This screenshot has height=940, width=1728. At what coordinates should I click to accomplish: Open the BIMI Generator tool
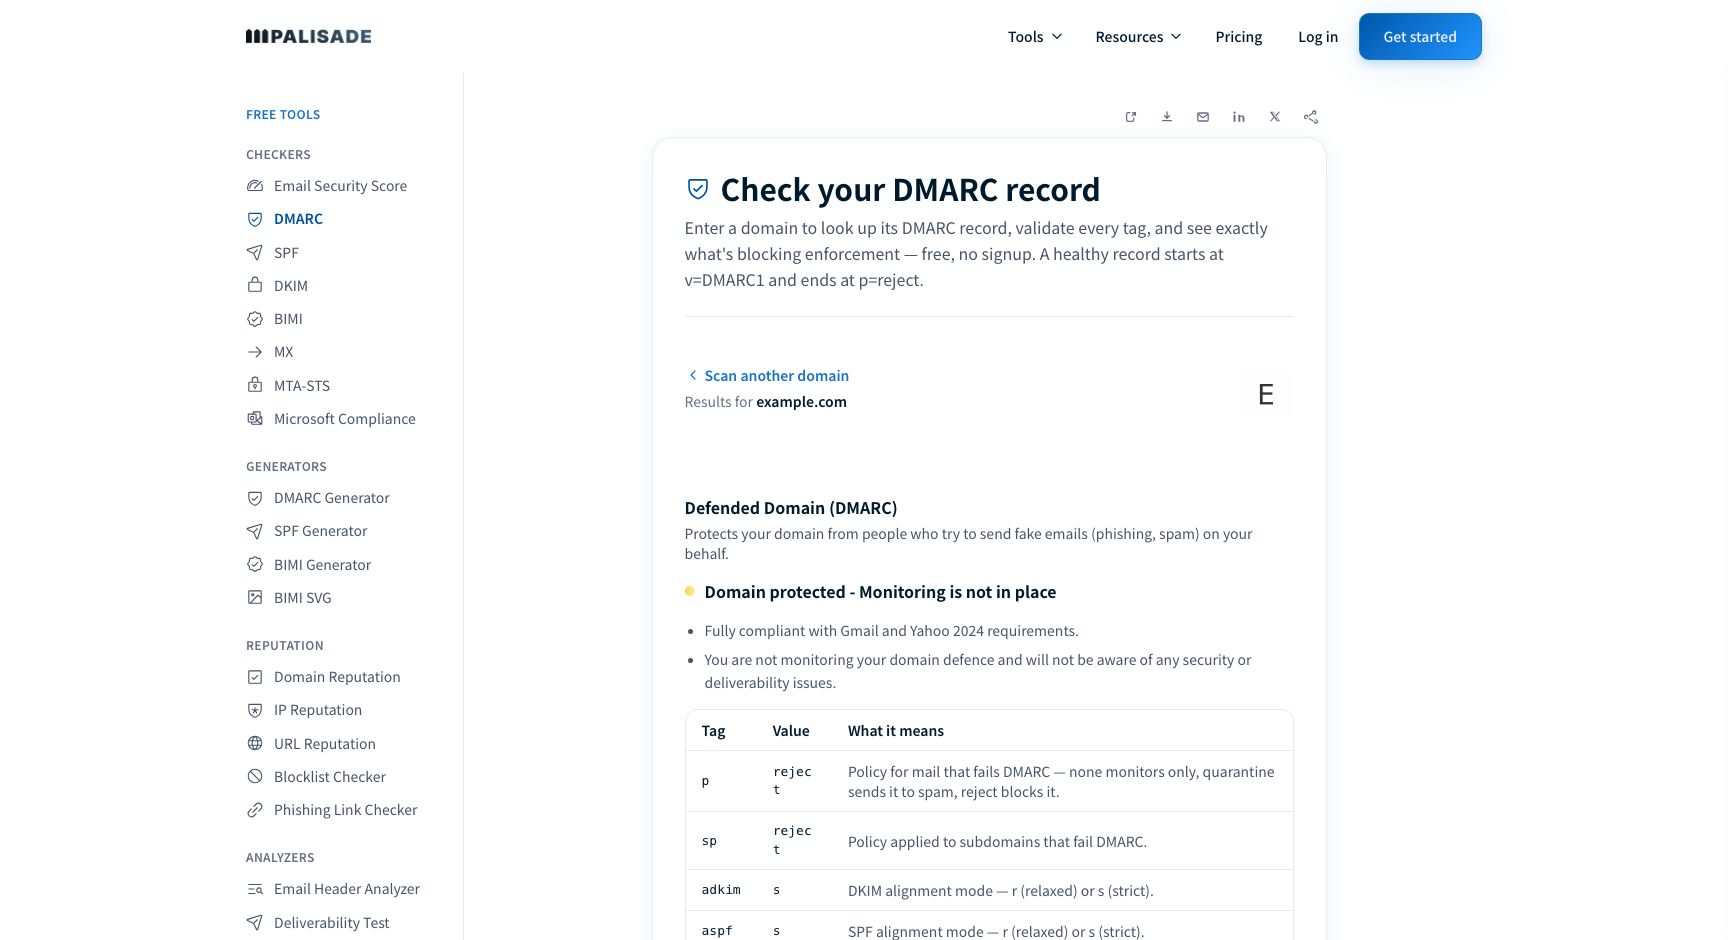click(322, 565)
